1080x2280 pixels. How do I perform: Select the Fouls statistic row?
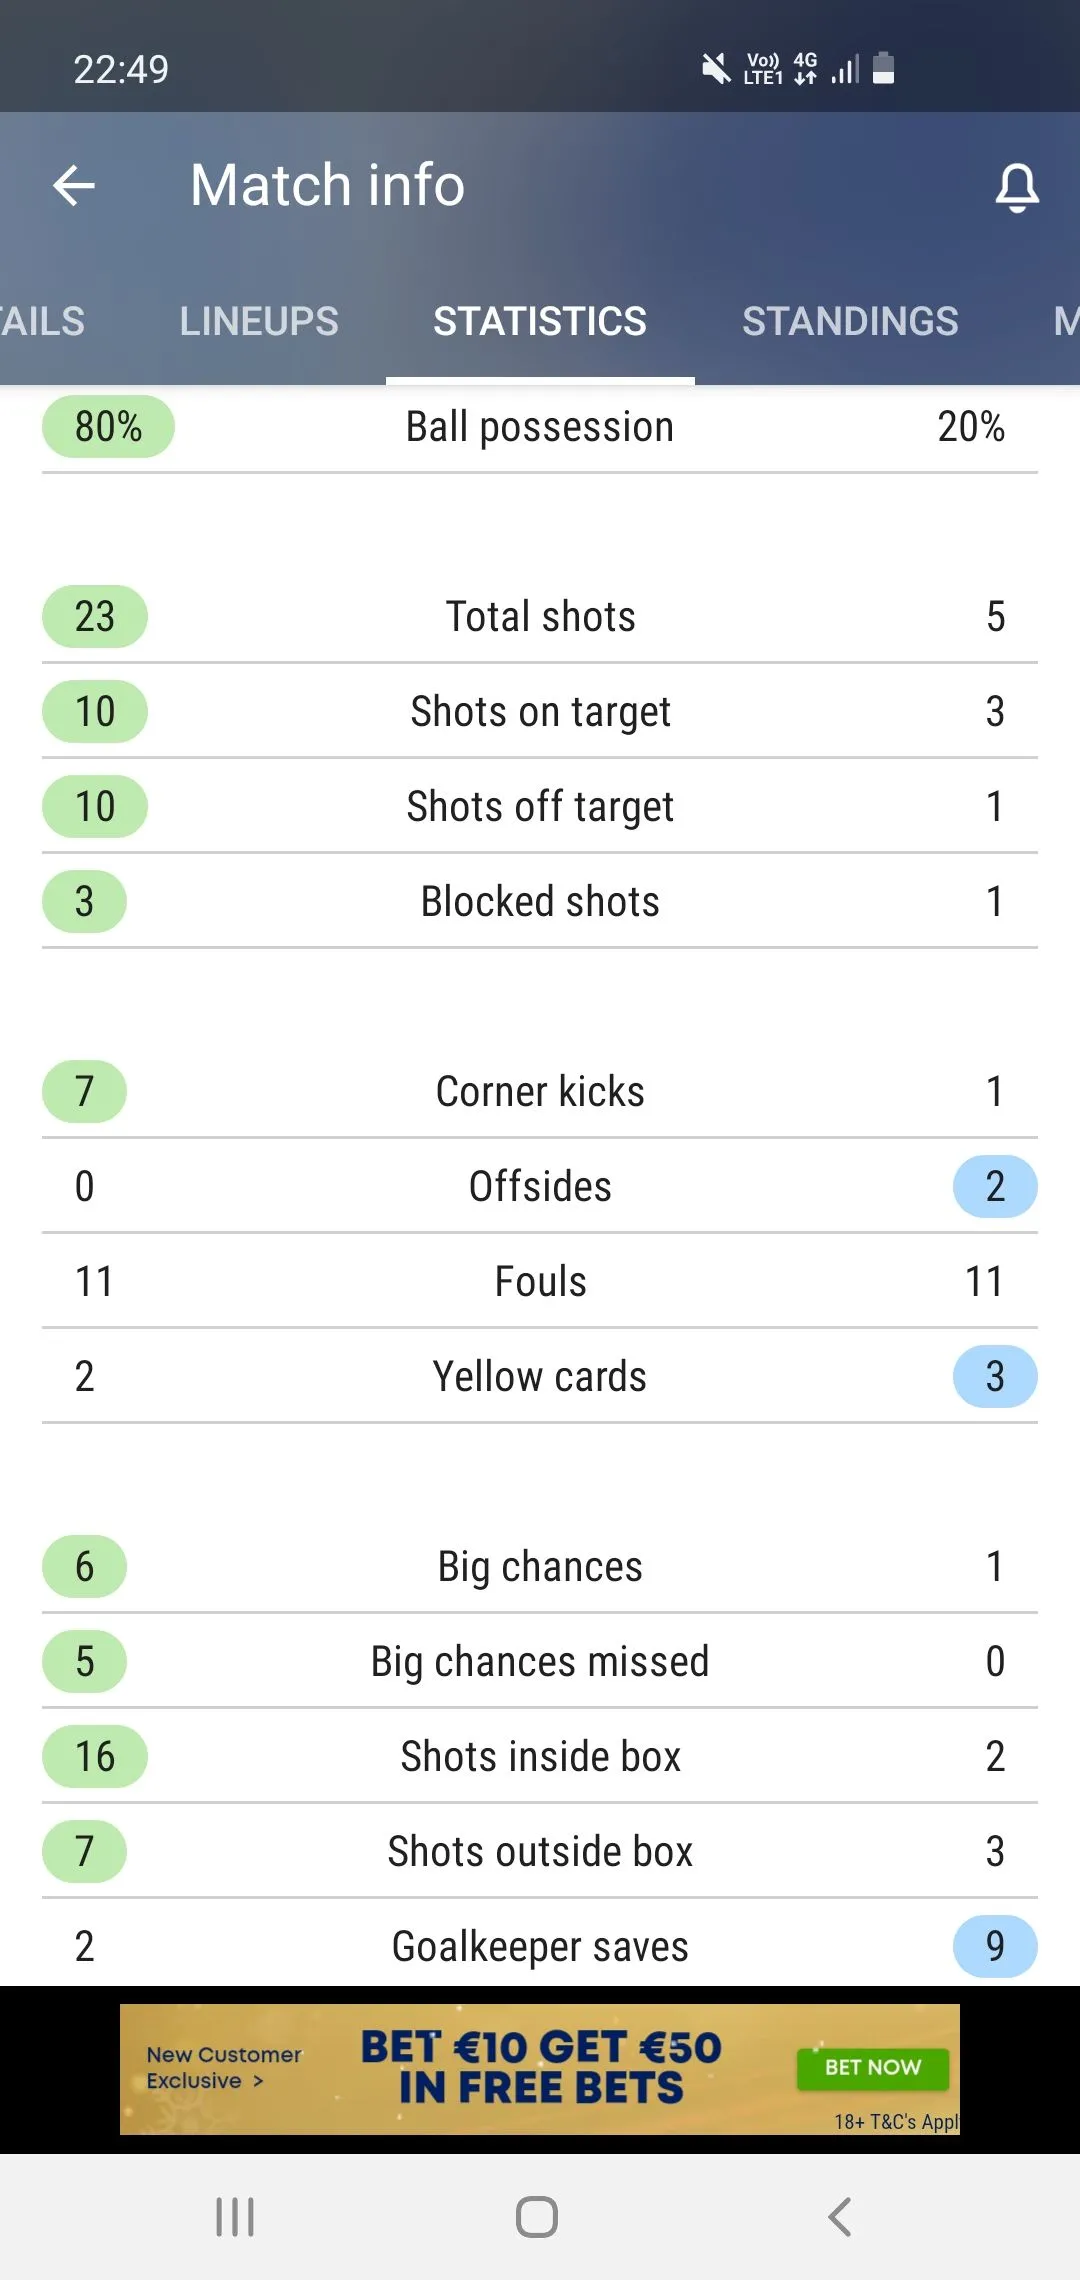(540, 1280)
